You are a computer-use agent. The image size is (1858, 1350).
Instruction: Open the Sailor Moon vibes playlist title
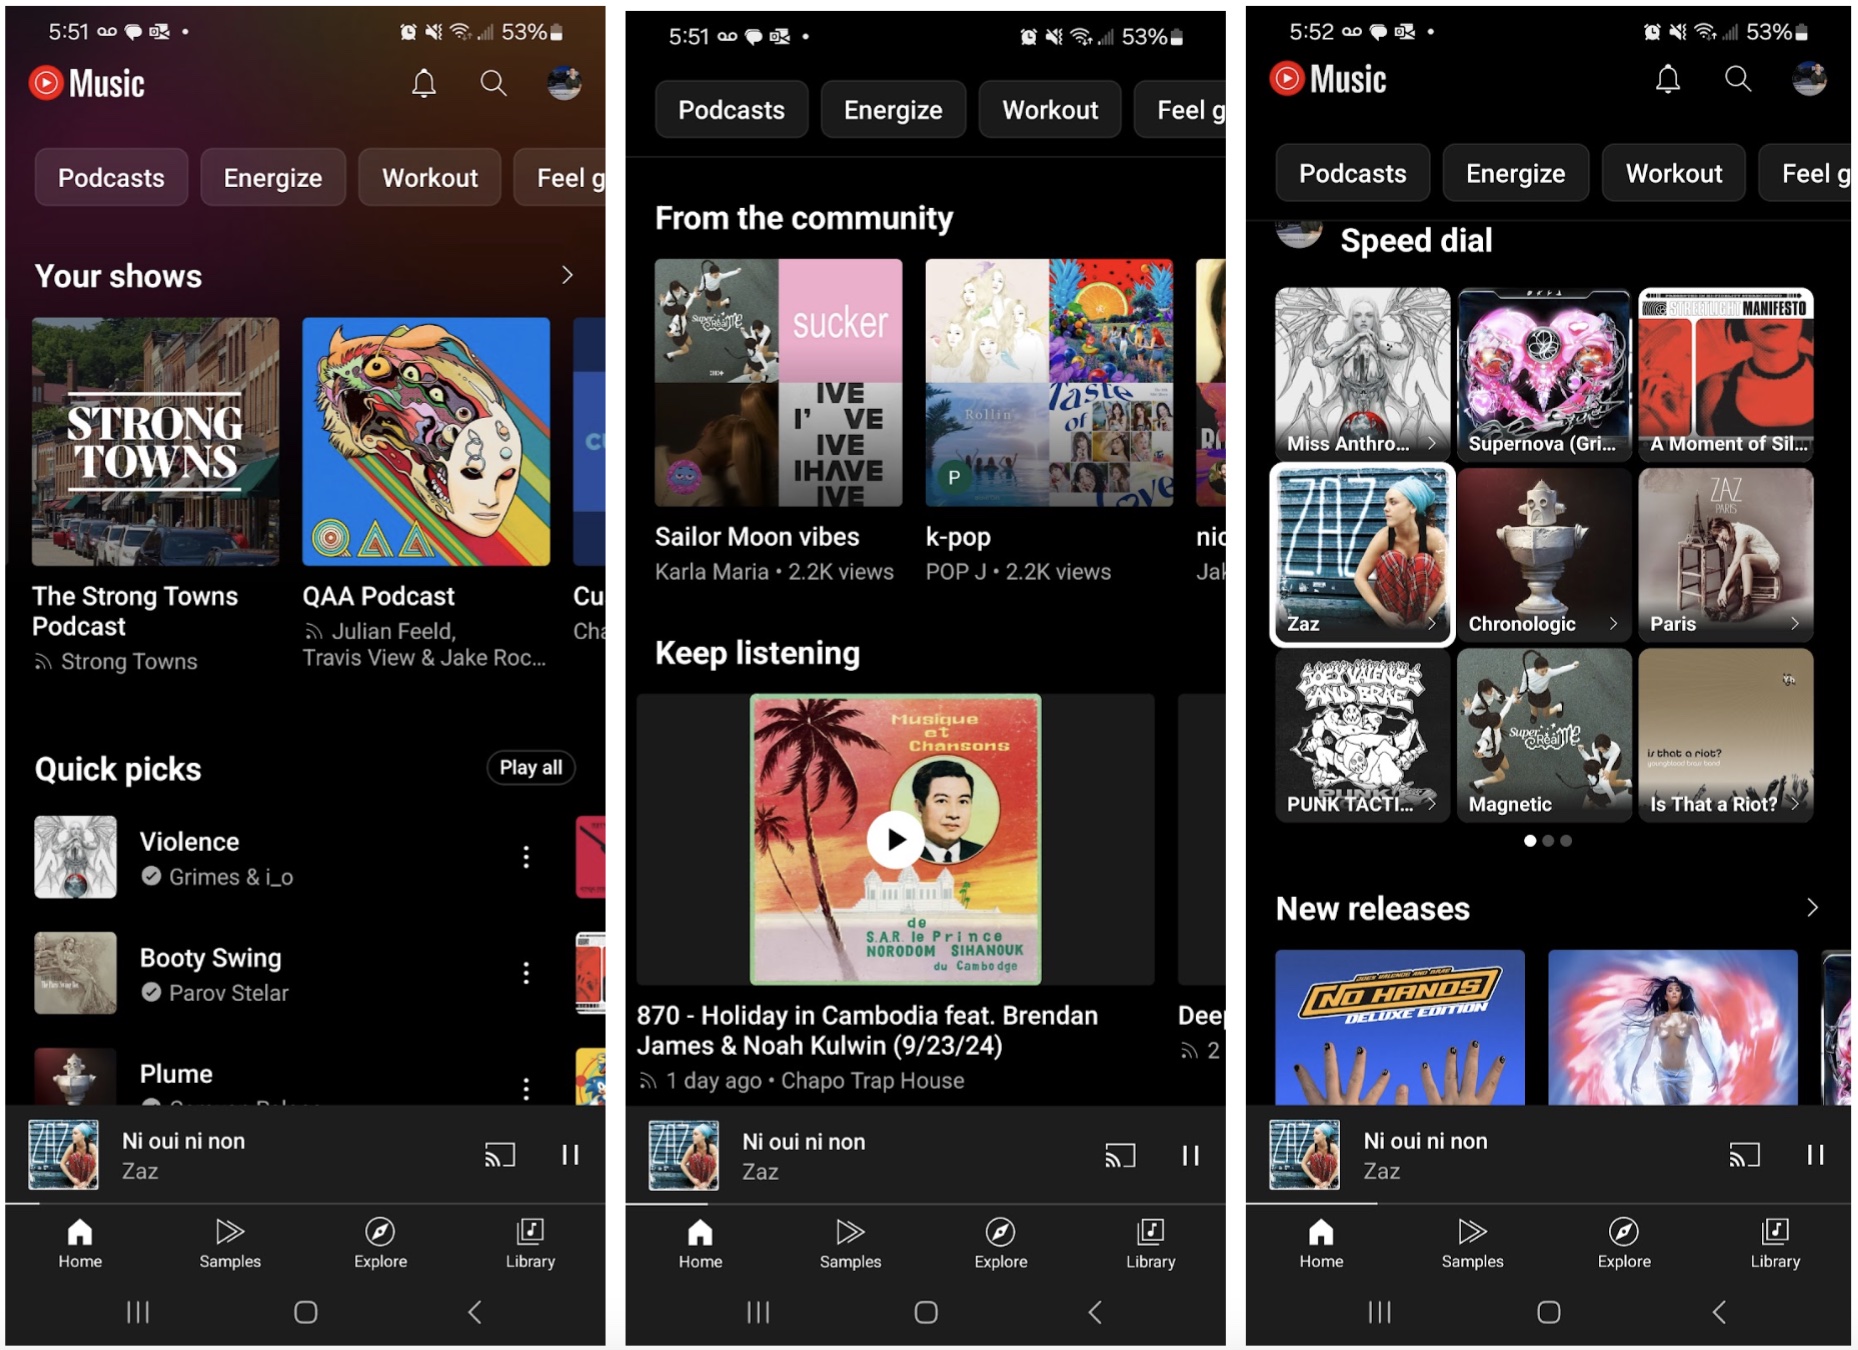[757, 537]
